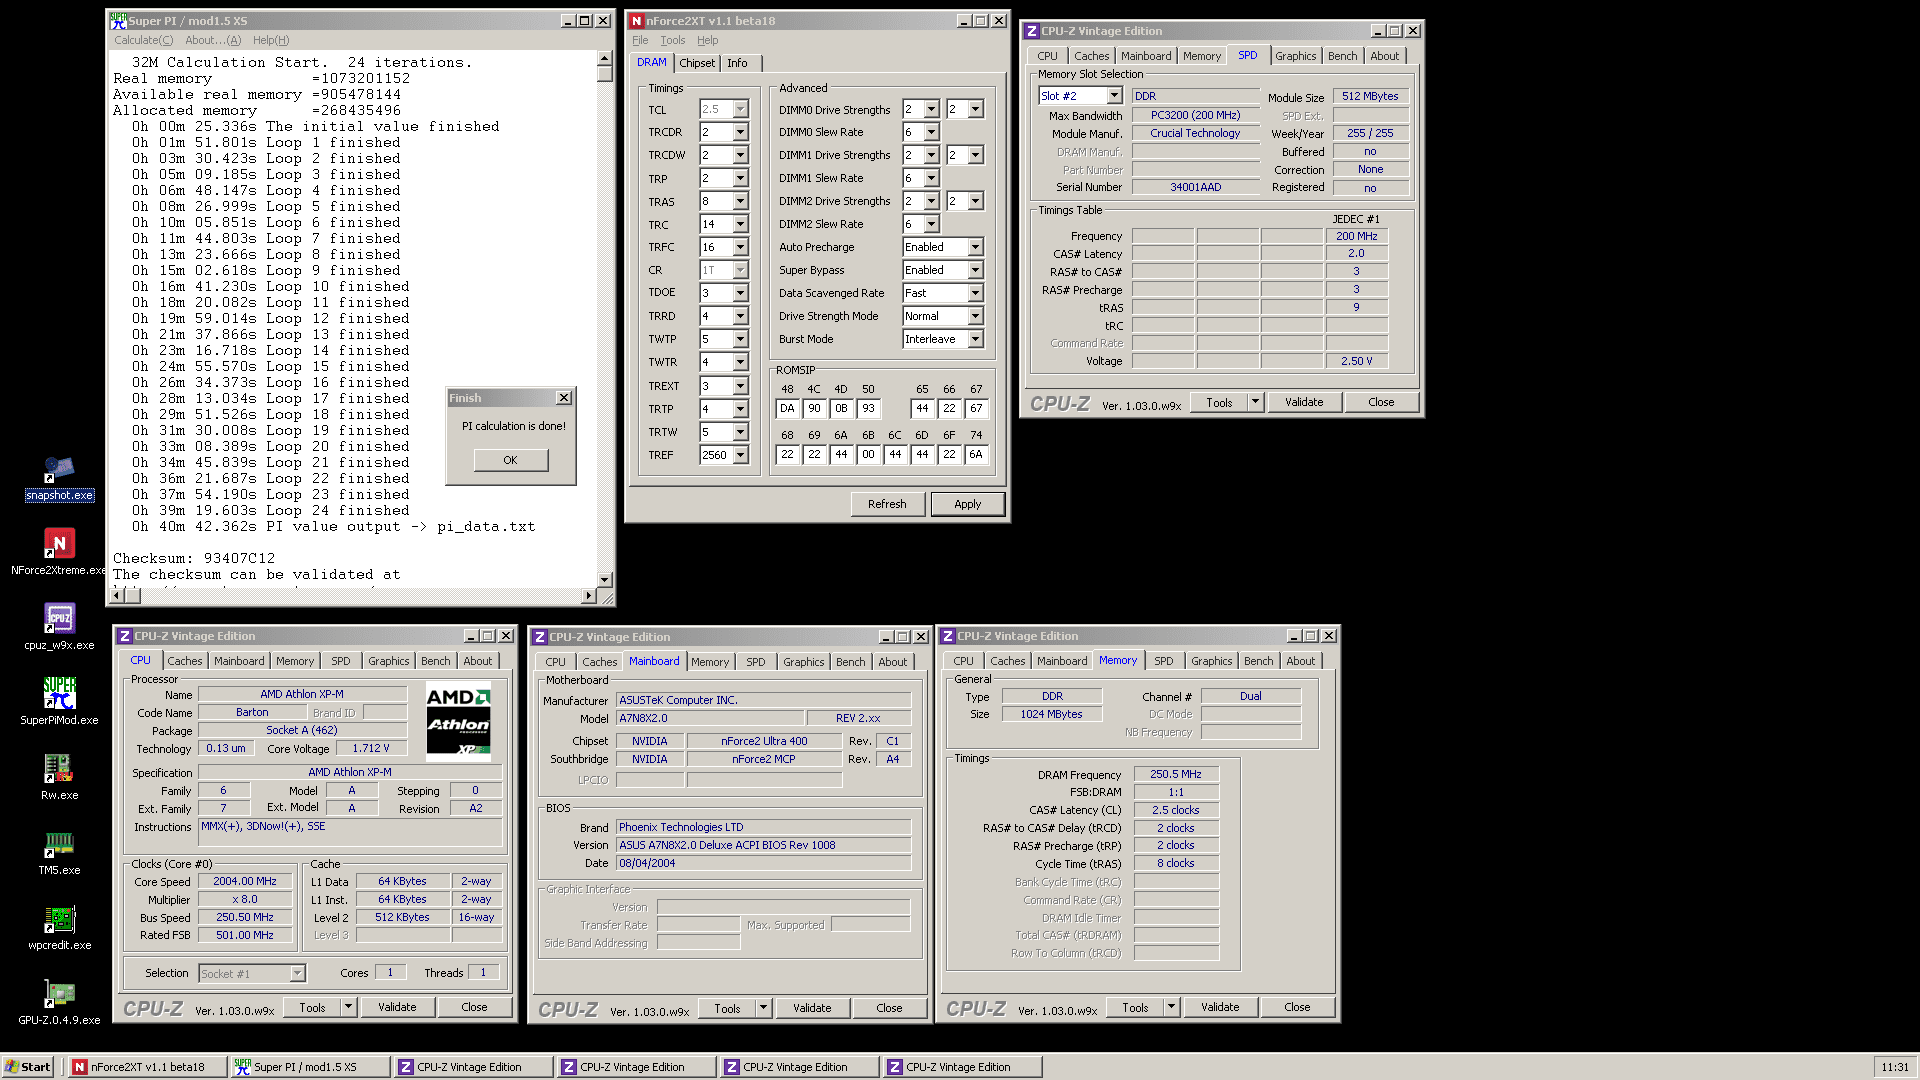Open Calculate menu in Super PI
The height and width of the screenshot is (1080, 1920).
(x=143, y=40)
